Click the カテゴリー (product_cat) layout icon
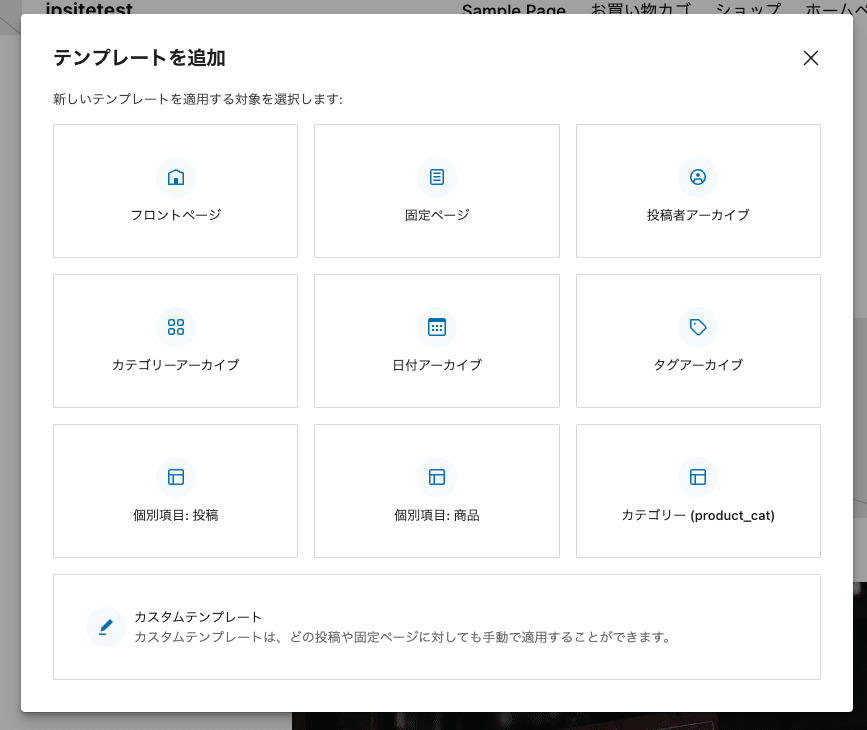The height and width of the screenshot is (730, 867). [698, 477]
